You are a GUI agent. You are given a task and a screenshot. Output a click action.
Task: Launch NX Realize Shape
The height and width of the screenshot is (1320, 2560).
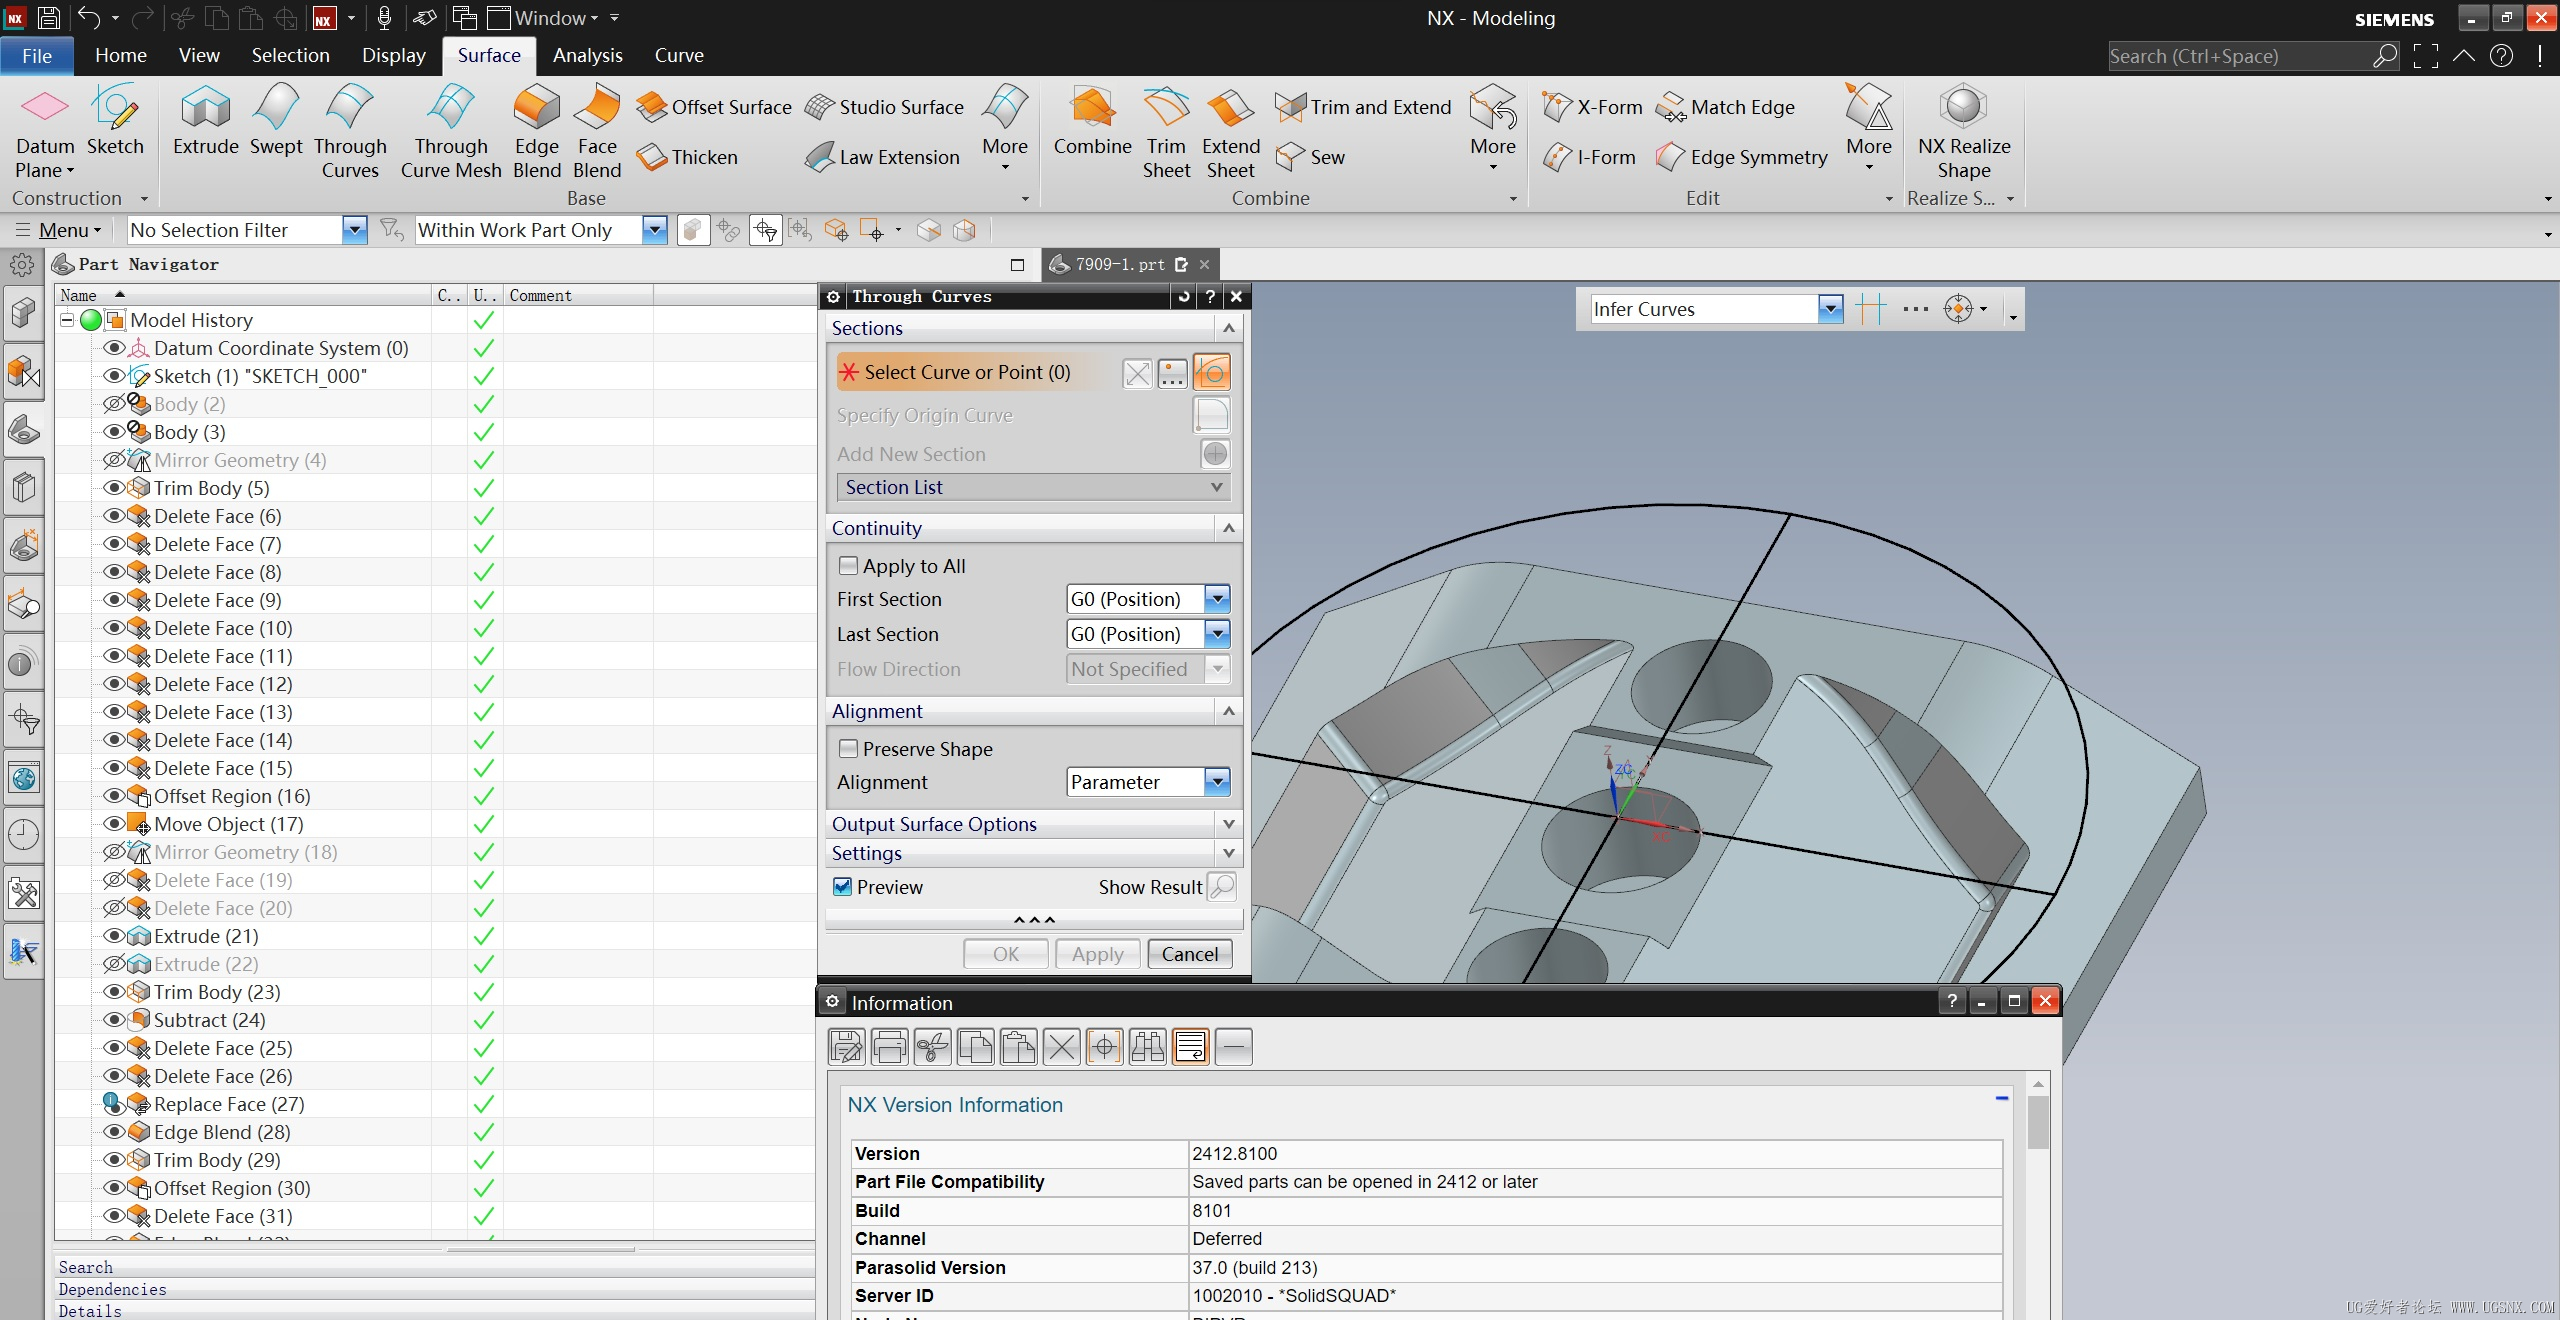coord(1964,133)
